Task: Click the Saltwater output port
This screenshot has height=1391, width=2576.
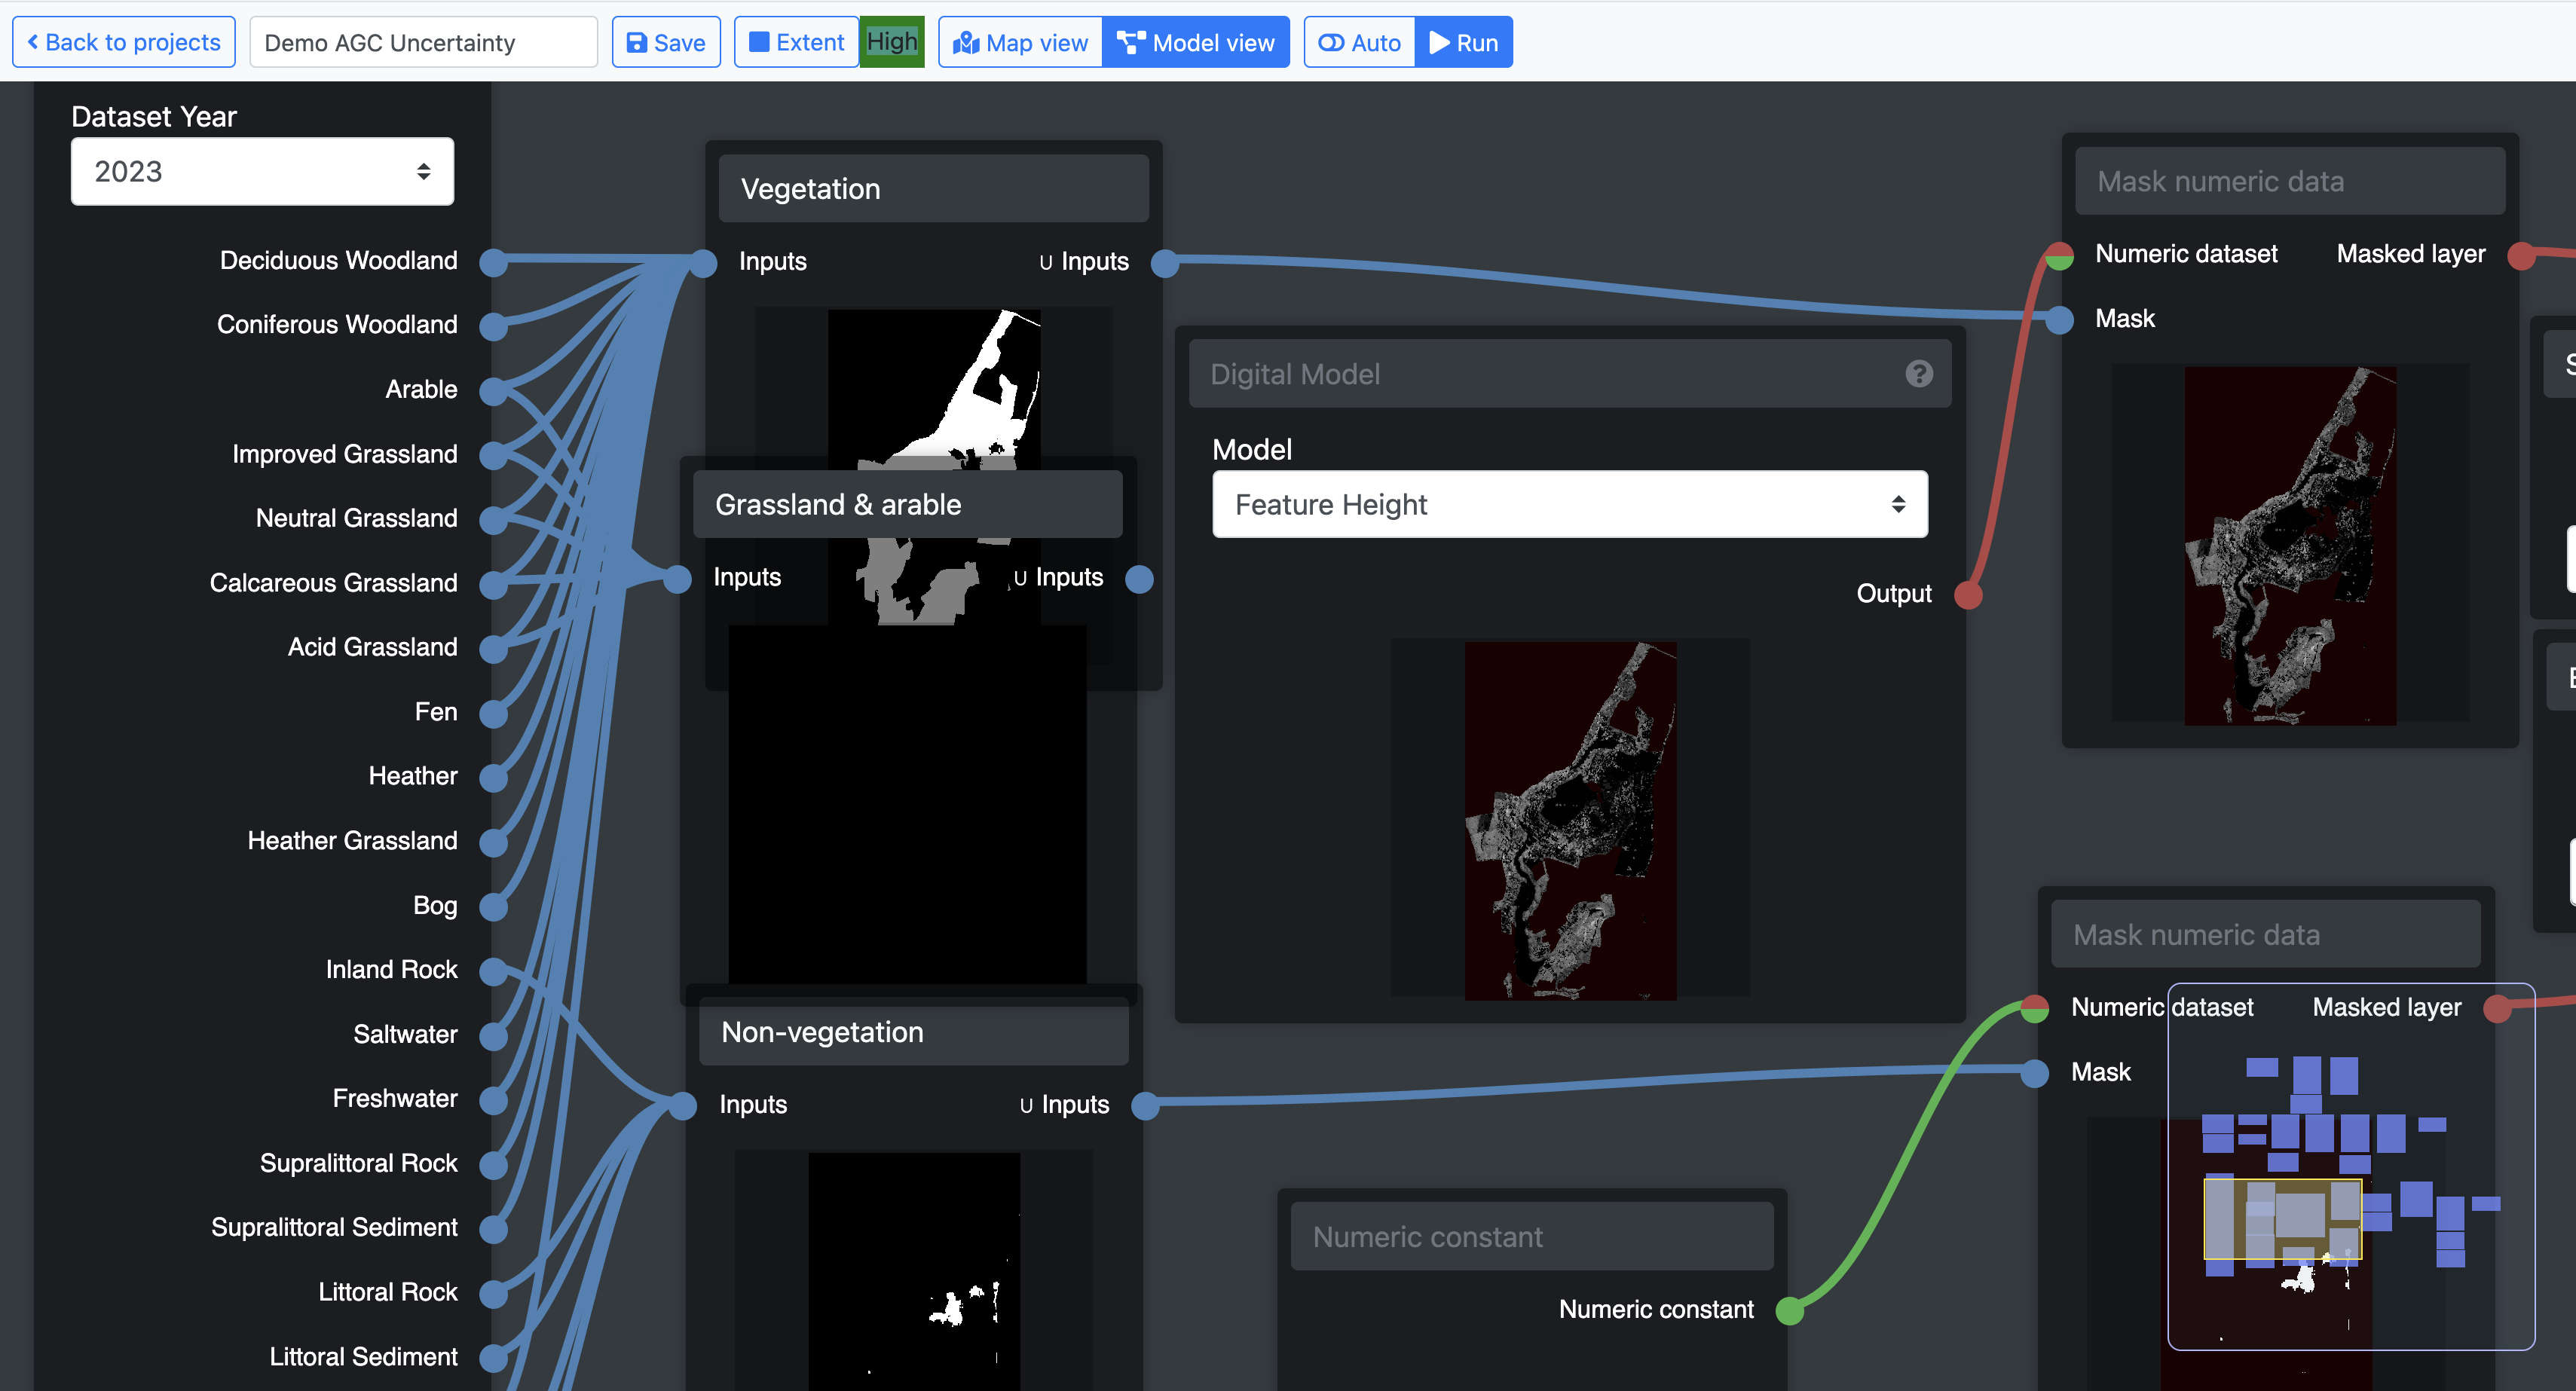Action: 493,1035
